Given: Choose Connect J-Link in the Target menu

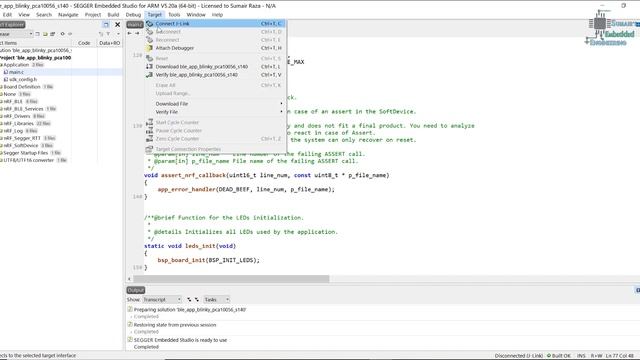Looking at the screenshot, I should [x=215, y=24].
